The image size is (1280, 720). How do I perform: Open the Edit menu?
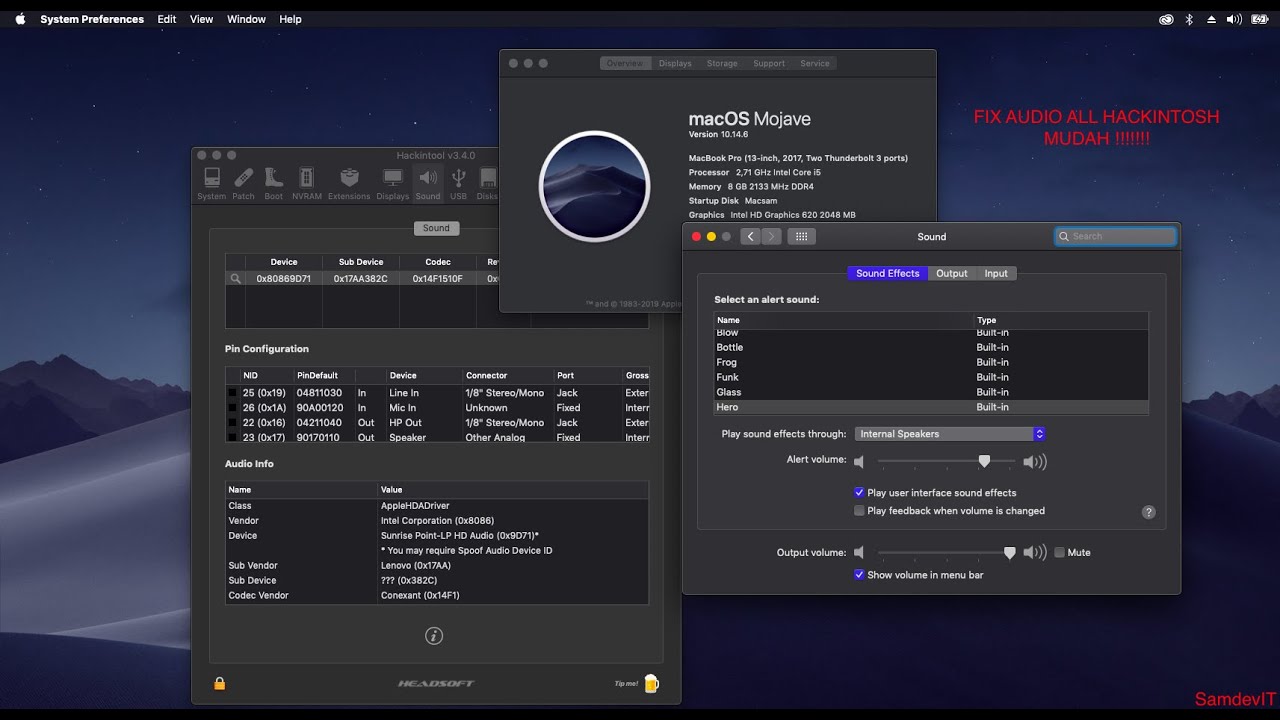pyautogui.click(x=167, y=19)
